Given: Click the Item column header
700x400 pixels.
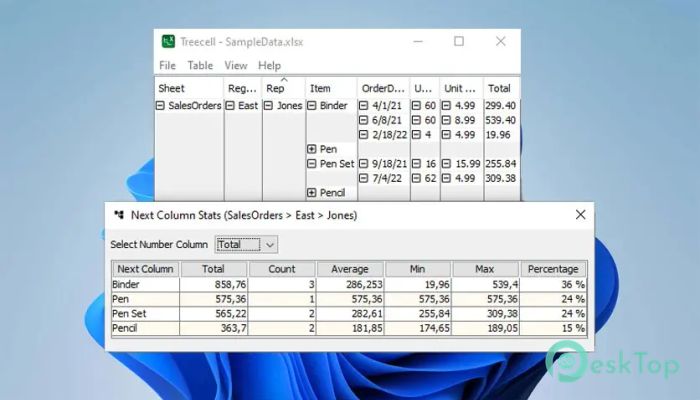Looking at the screenshot, I should [331, 88].
